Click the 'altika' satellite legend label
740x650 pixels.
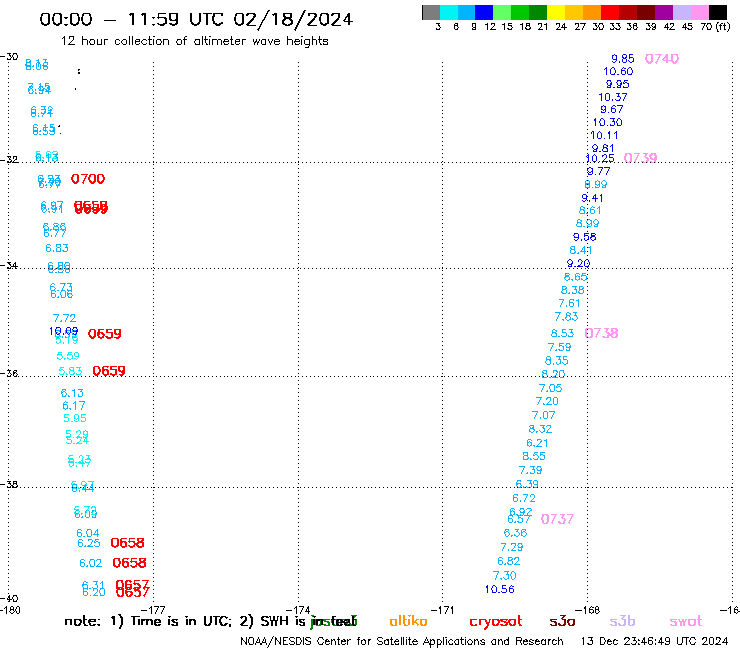[x=408, y=621]
